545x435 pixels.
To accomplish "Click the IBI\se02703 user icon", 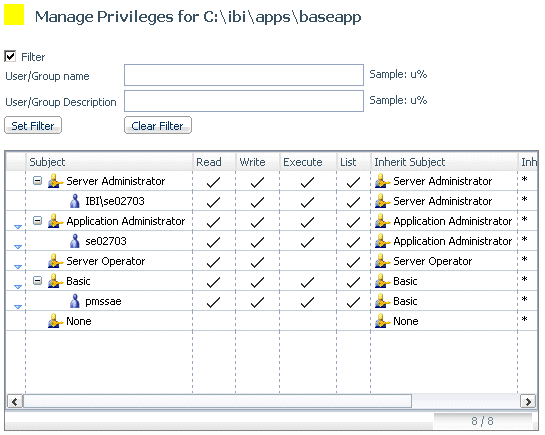I will [74, 201].
